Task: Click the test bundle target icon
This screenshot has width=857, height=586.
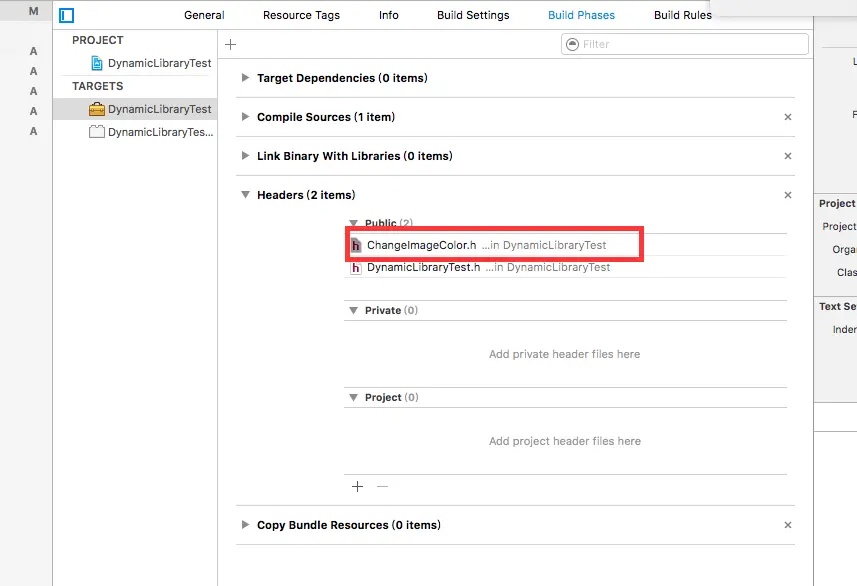Action: tap(97, 132)
